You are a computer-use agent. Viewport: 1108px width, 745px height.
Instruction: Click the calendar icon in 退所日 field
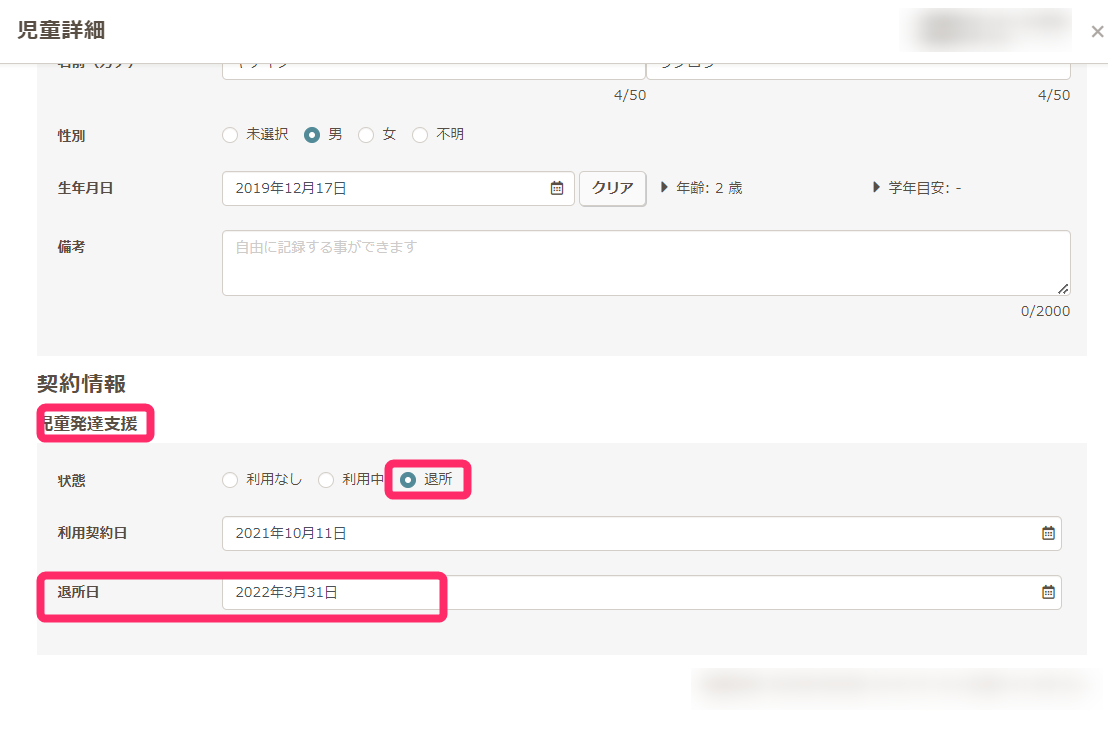1048,592
